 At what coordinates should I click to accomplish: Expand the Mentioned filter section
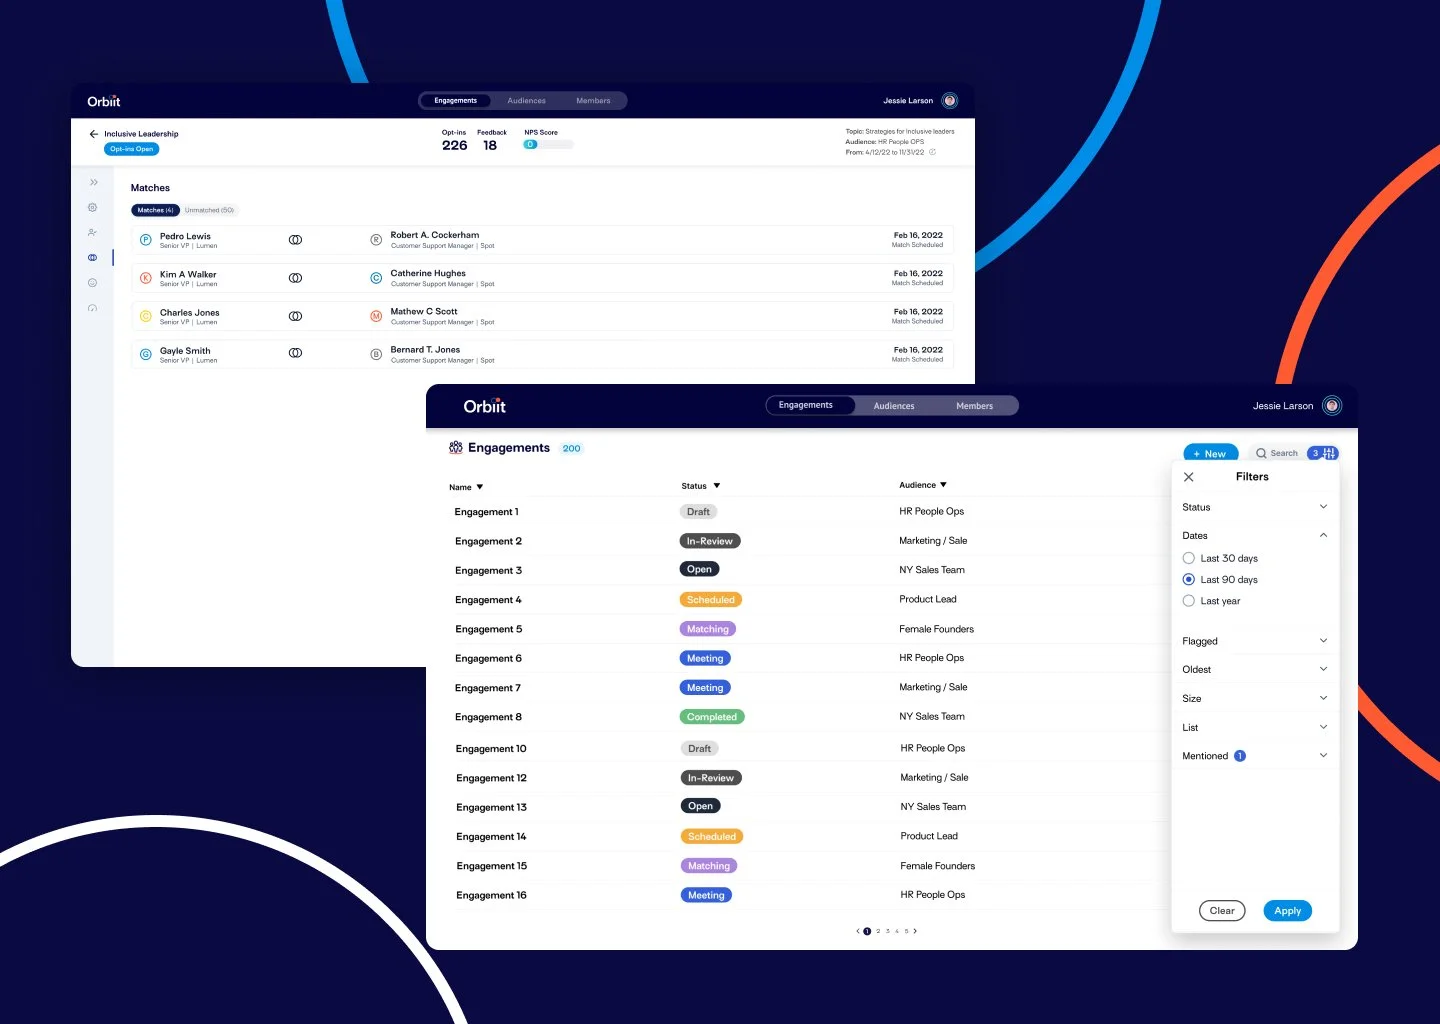pos(1323,755)
